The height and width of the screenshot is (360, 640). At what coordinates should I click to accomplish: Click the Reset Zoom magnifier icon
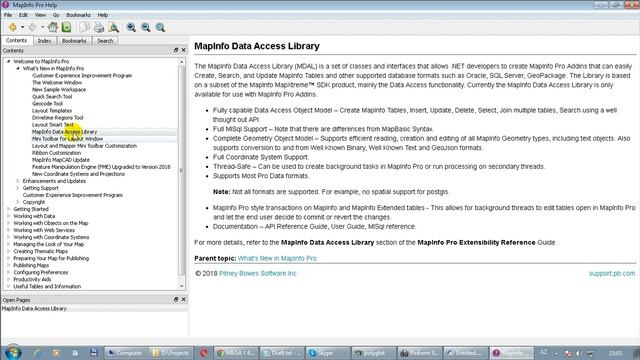click(160, 27)
